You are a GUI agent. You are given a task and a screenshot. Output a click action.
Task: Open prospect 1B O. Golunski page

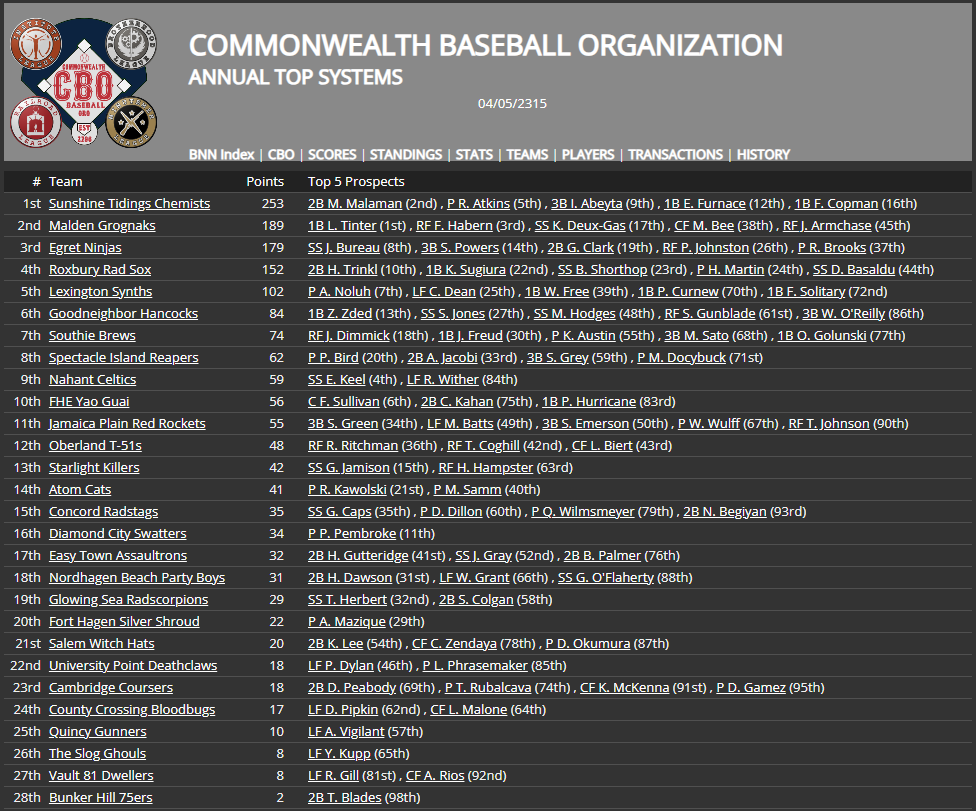(822, 335)
